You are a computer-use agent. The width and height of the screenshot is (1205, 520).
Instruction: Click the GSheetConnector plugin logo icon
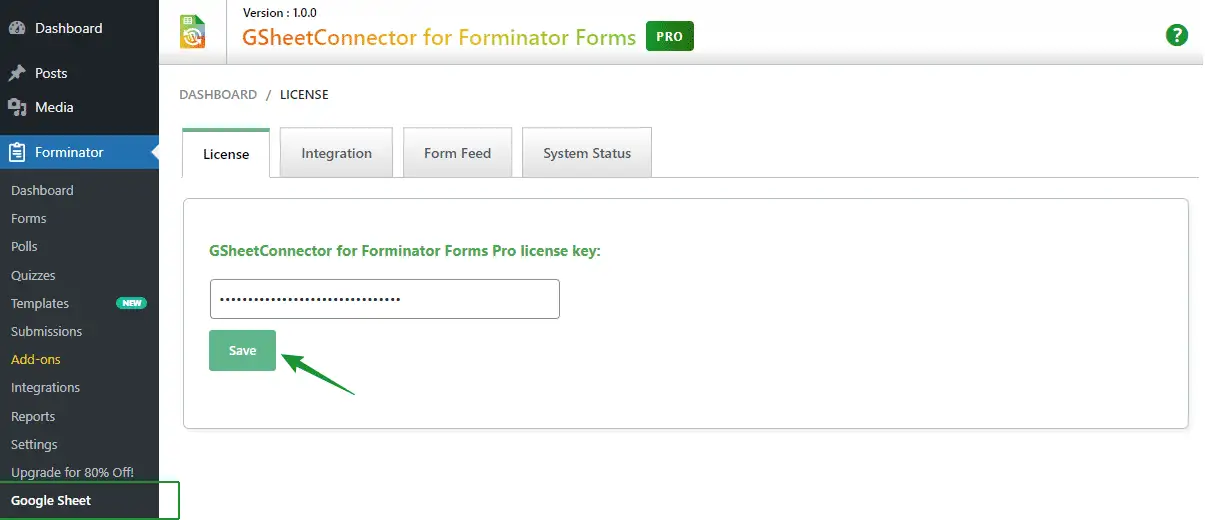(192, 31)
